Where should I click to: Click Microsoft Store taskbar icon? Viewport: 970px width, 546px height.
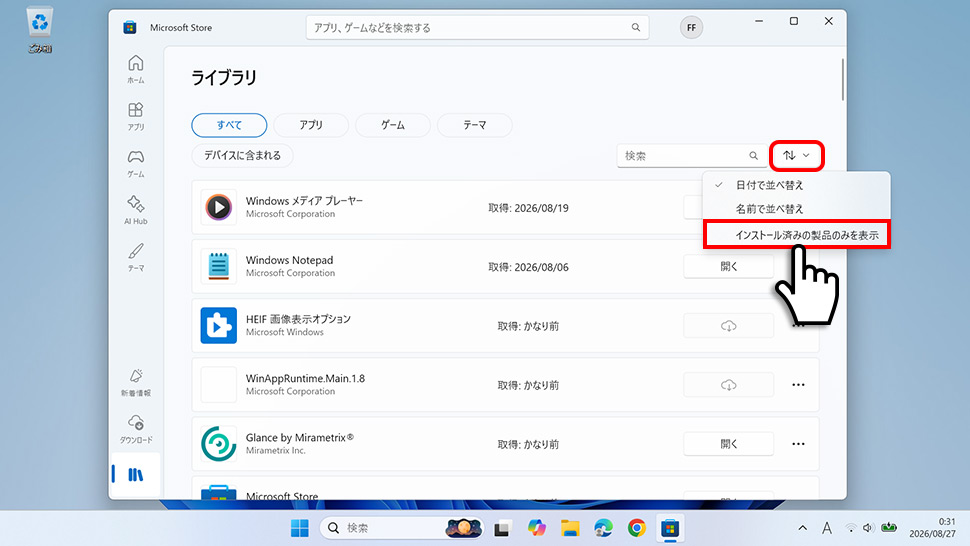(670, 528)
